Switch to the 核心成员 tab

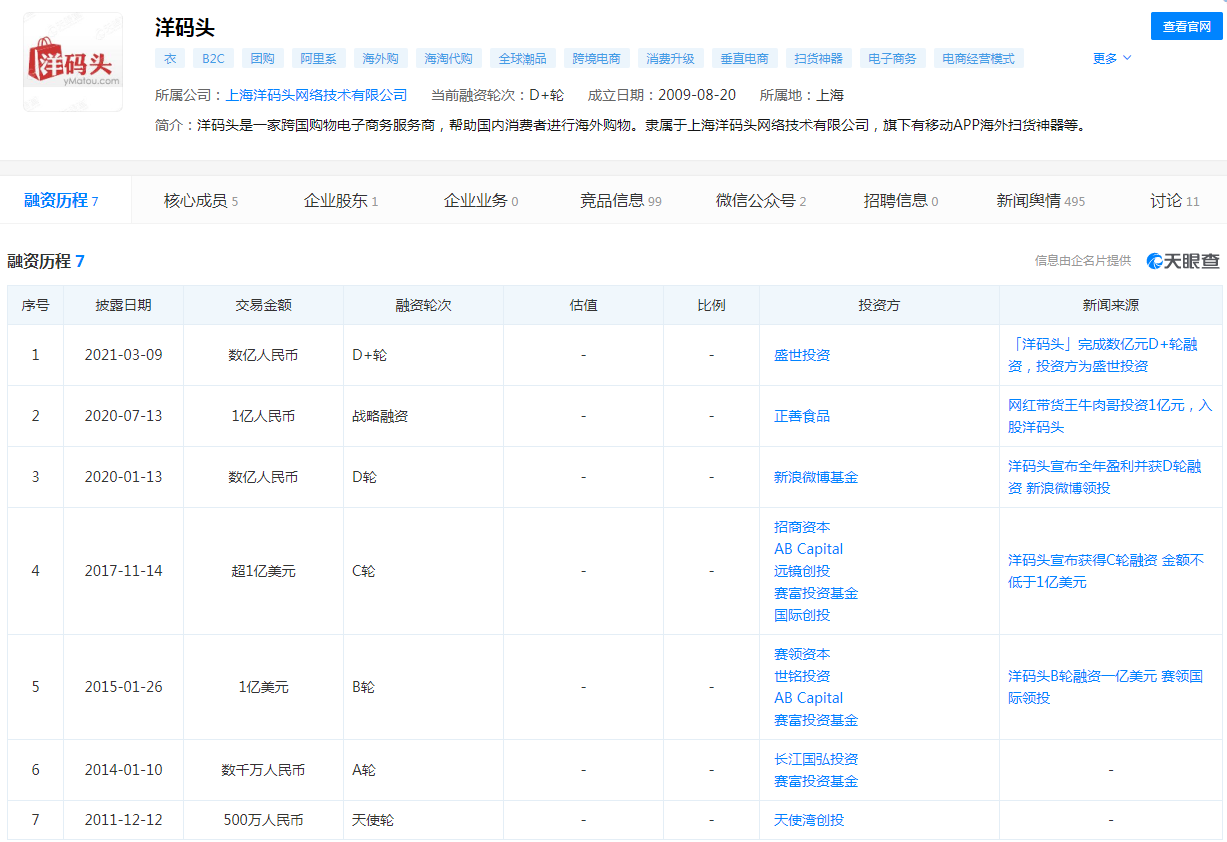200,201
